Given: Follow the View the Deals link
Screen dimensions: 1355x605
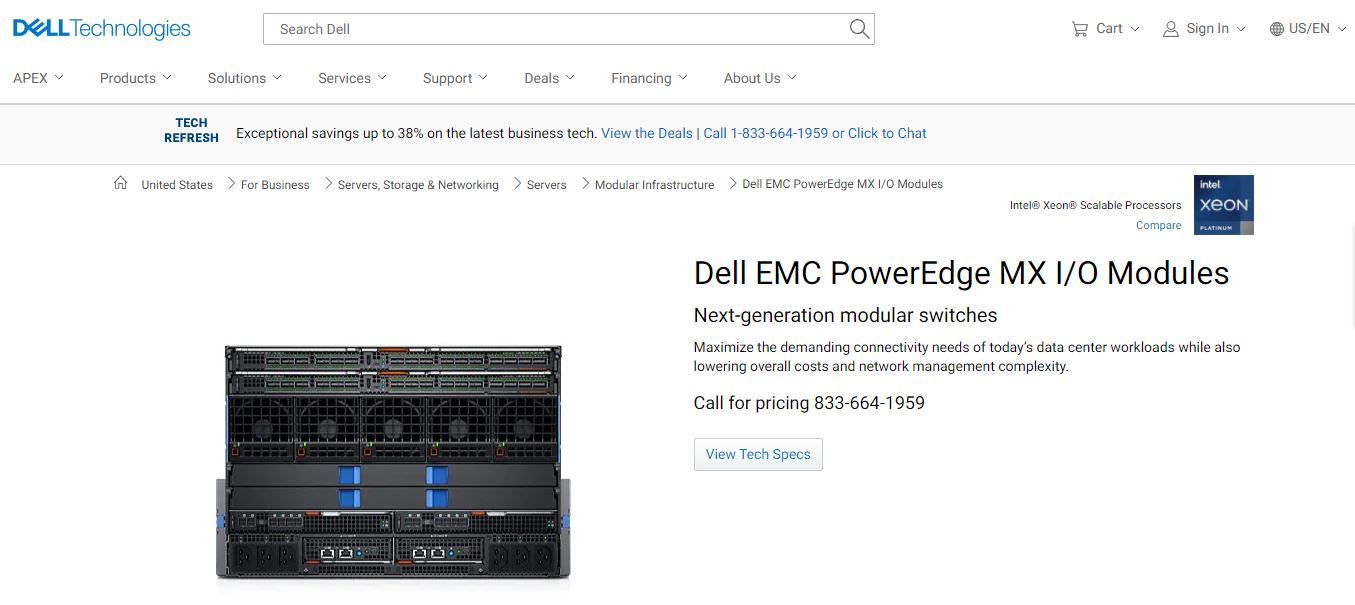Looking at the screenshot, I should tap(647, 133).
